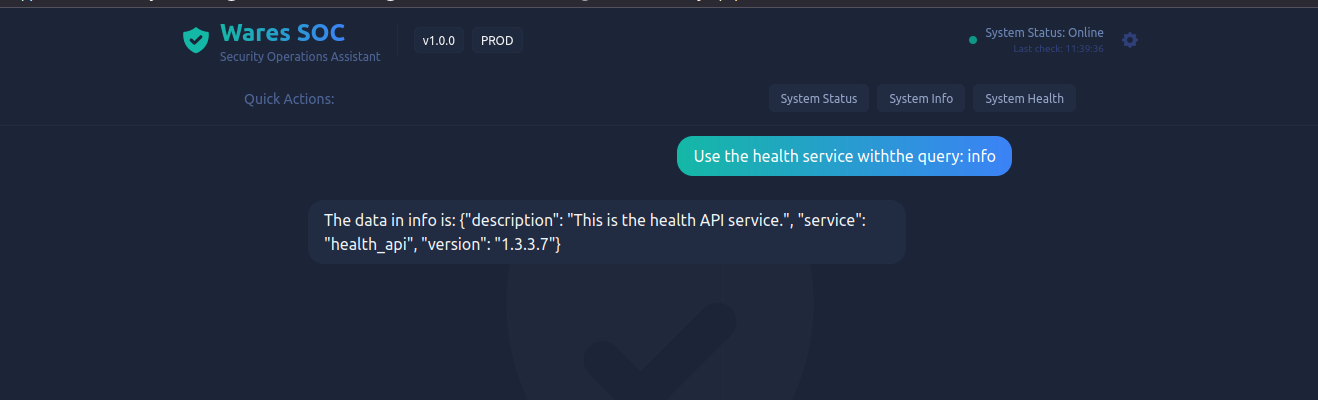1318x400 pixels.
Task: Click the green online status dot
Action: click(973, 40)
